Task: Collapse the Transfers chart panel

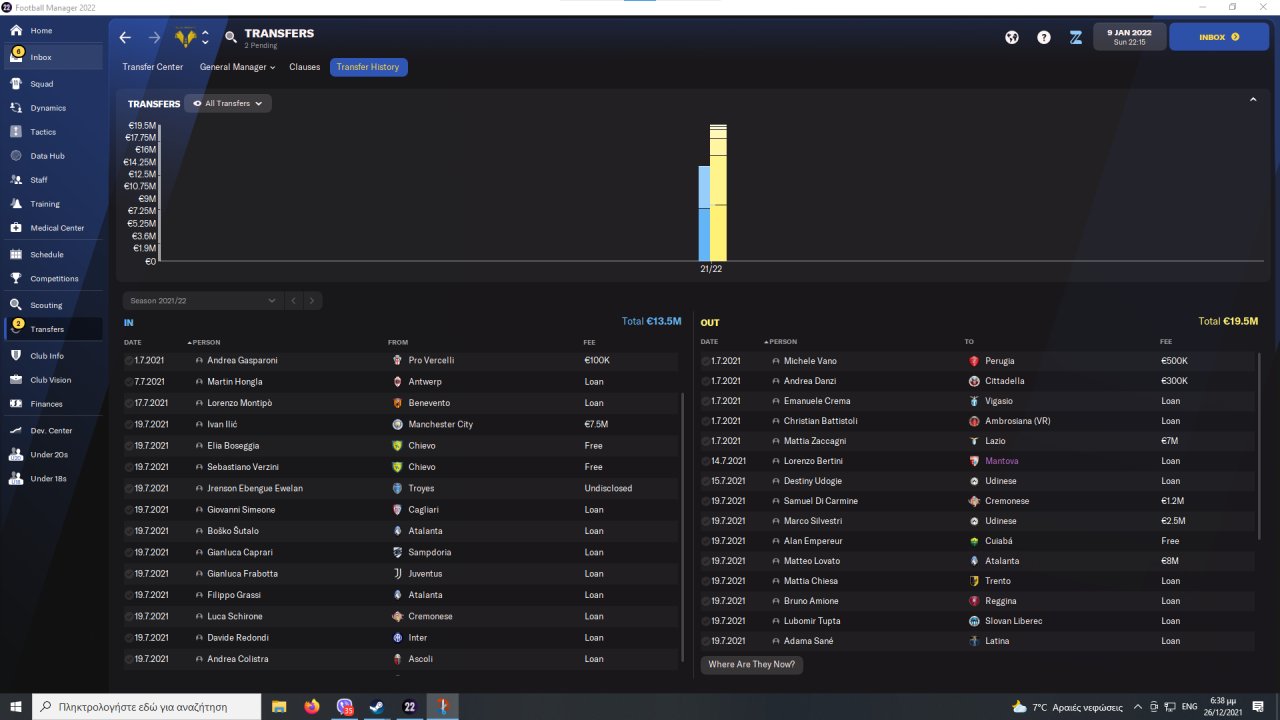Action: point(1253,100)
